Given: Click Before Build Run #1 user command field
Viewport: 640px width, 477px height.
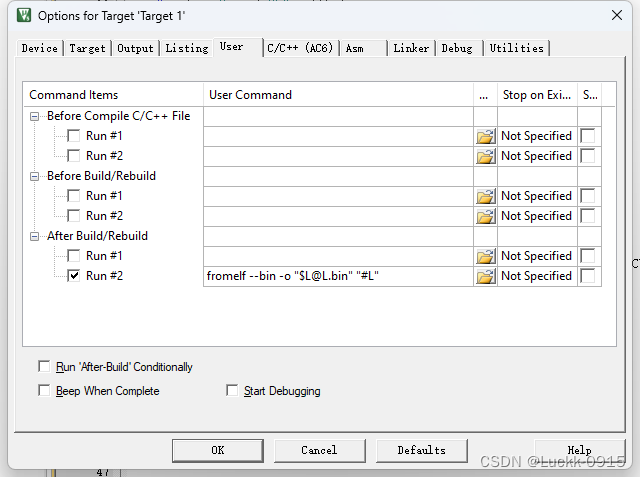Looking at the screenshot, I should pos(338,196).
